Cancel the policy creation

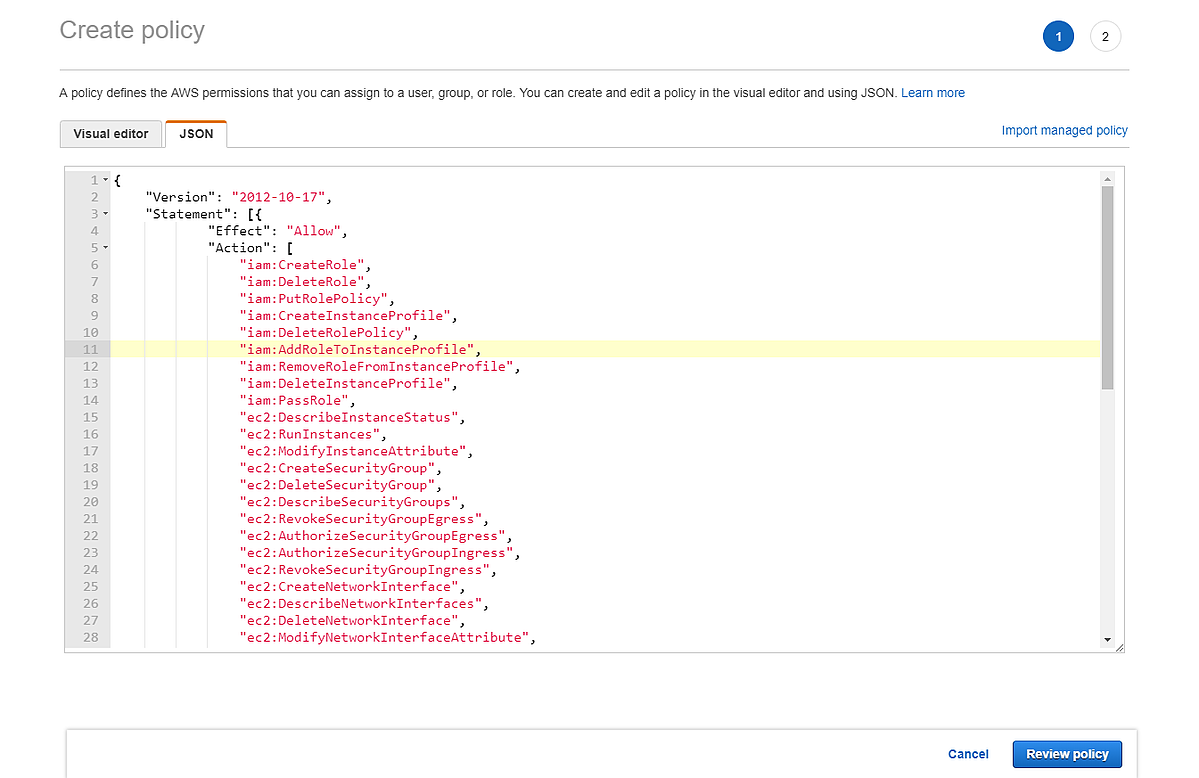coord(967,754)
